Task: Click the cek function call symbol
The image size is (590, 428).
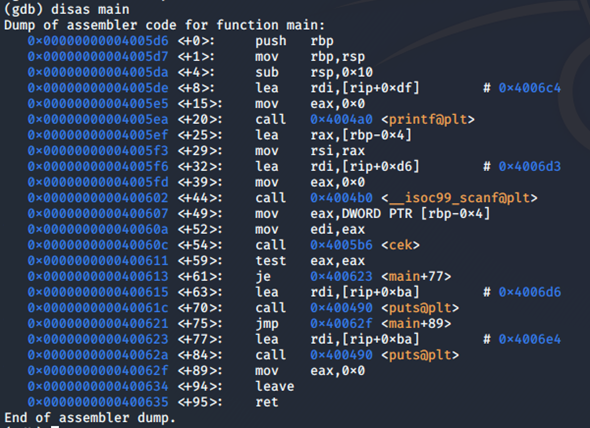Action: pos(400,245)
